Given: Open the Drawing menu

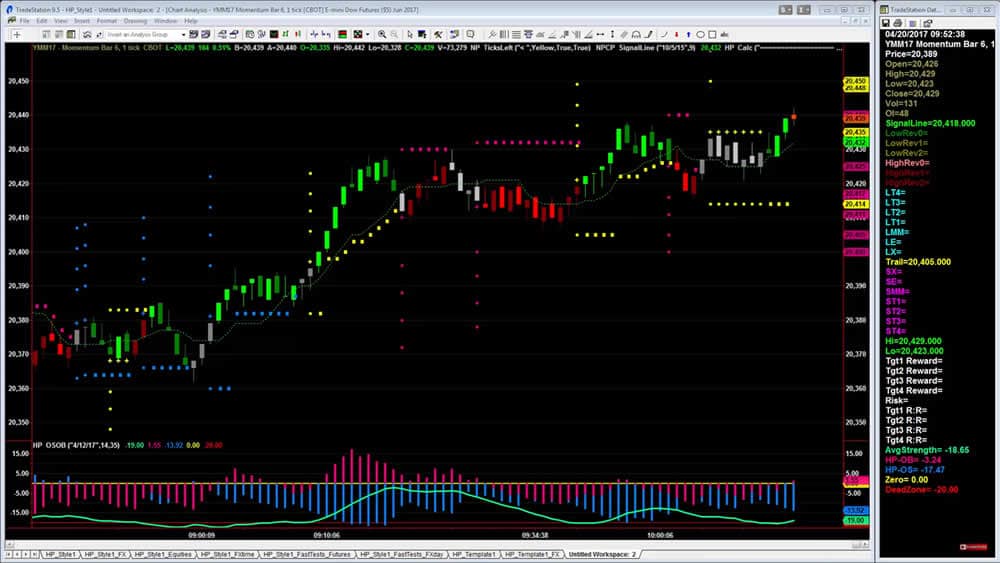Looking at the screenshot, I should pyautogui.click(x=135, y=21).
